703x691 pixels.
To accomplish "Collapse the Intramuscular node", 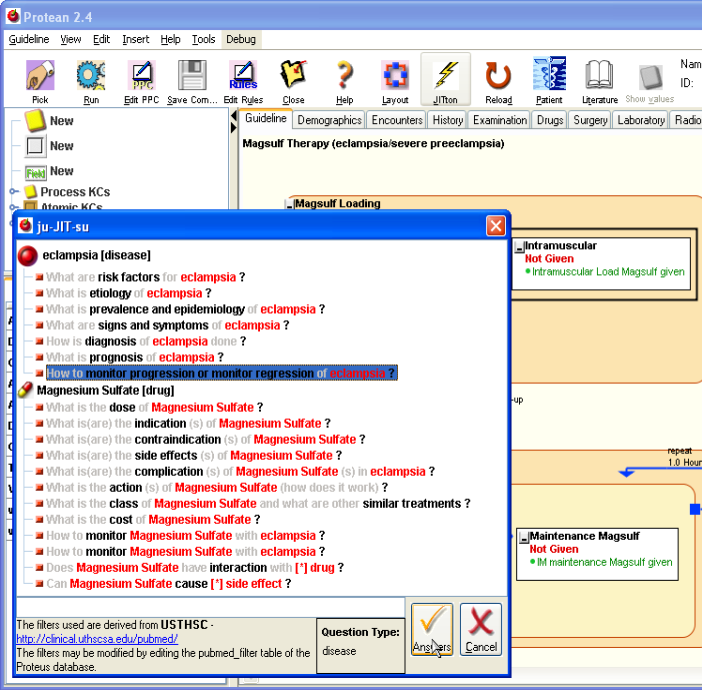I will tap(519, 247).
